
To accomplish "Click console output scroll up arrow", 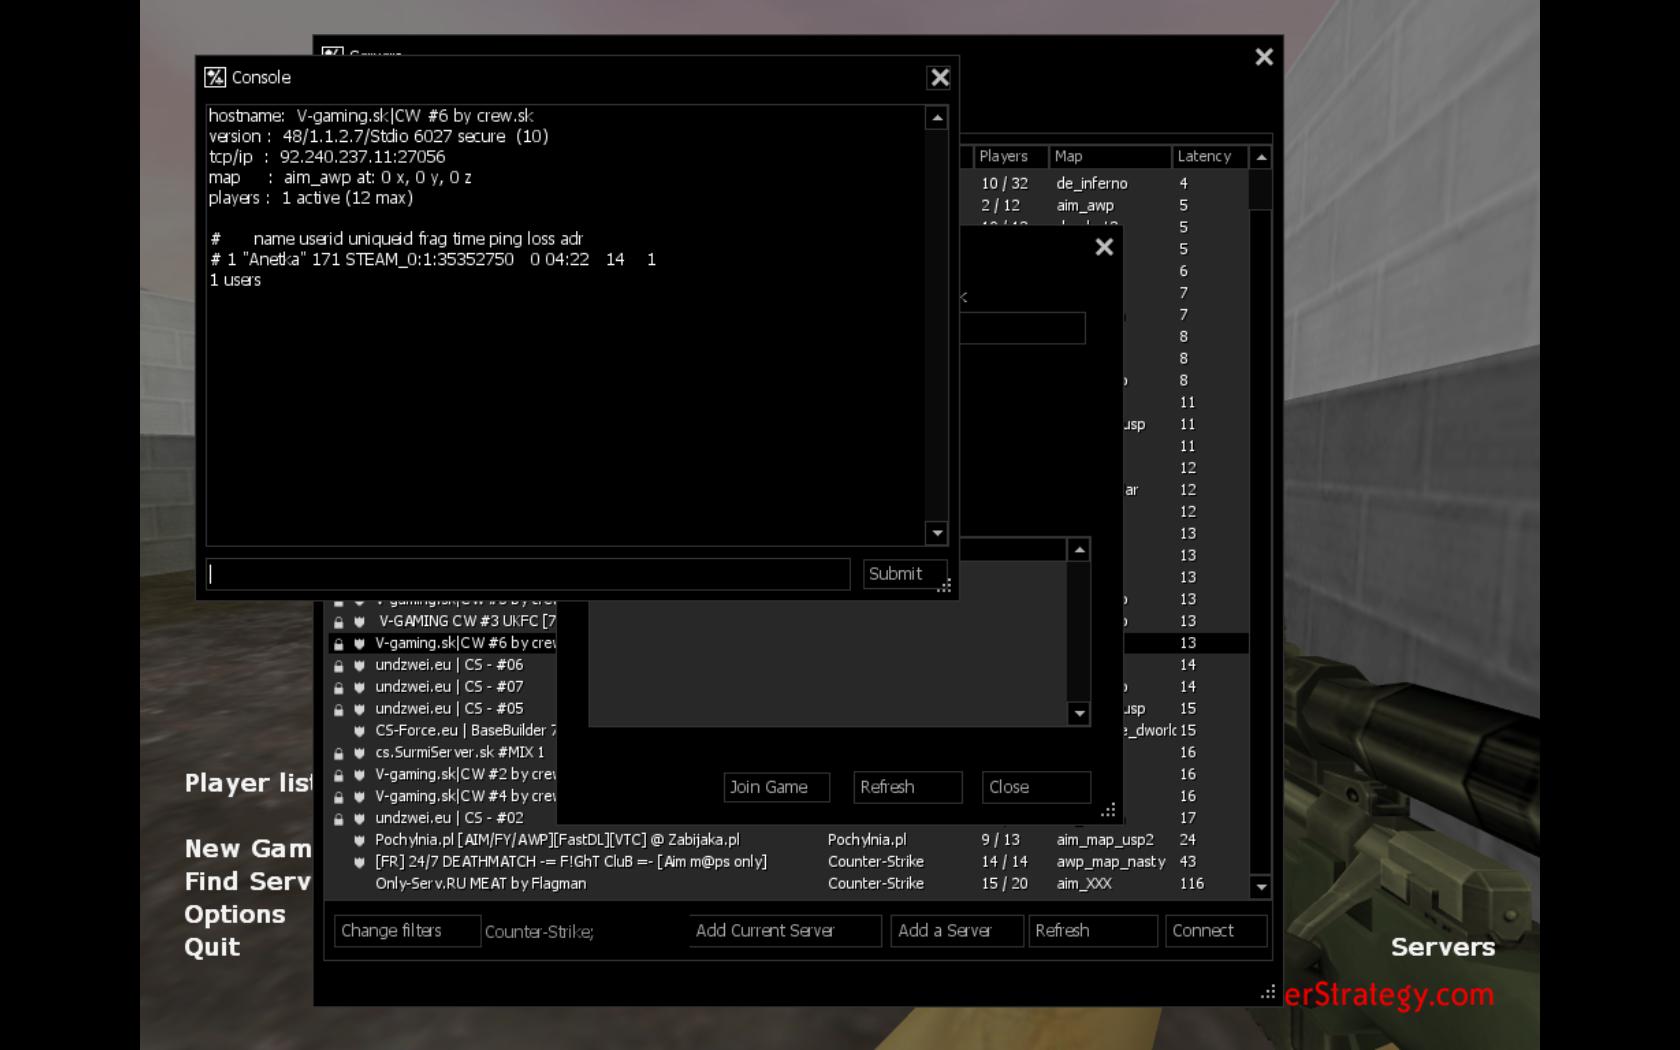I will pyautogui.click(x=937, y=118).
